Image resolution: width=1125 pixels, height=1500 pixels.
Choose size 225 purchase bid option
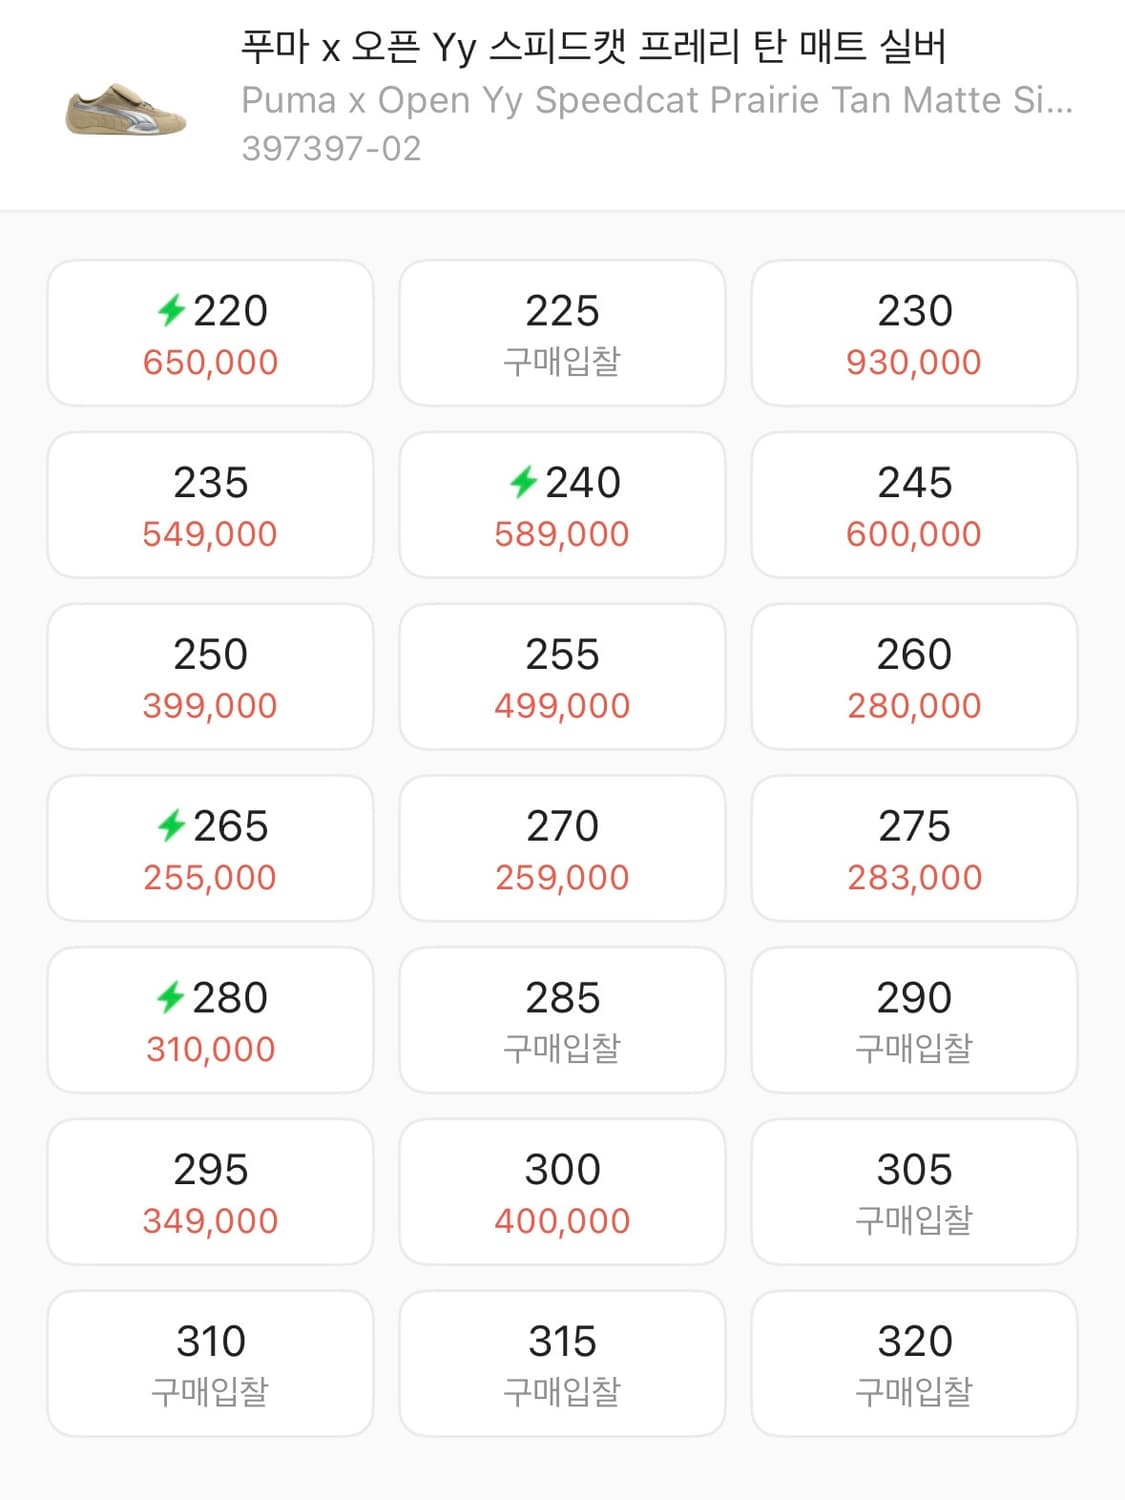coord(562,333)
